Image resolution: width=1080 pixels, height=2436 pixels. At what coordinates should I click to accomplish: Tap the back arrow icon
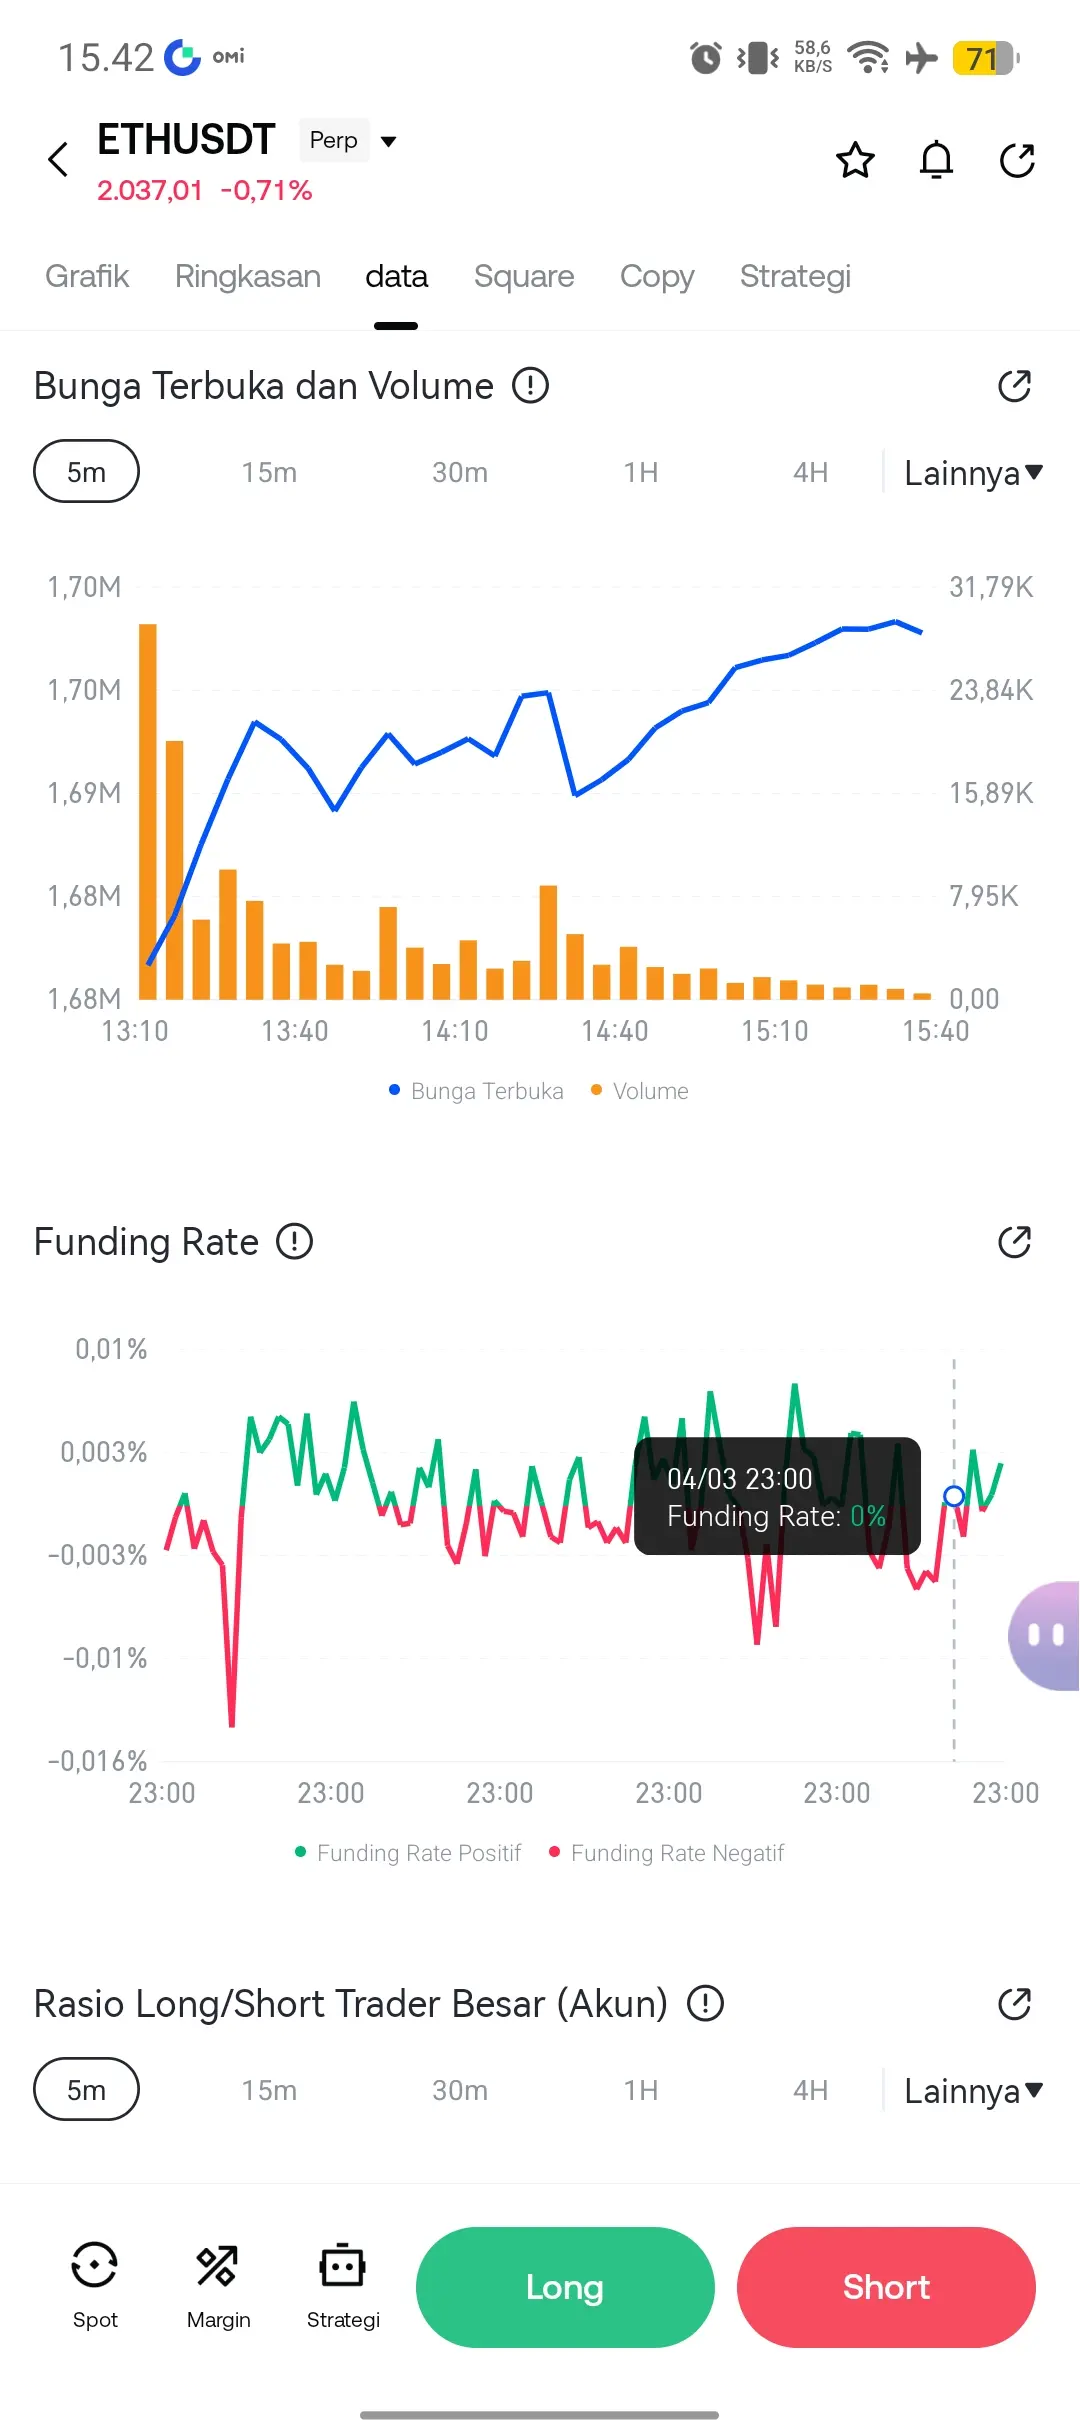(58, 159)
